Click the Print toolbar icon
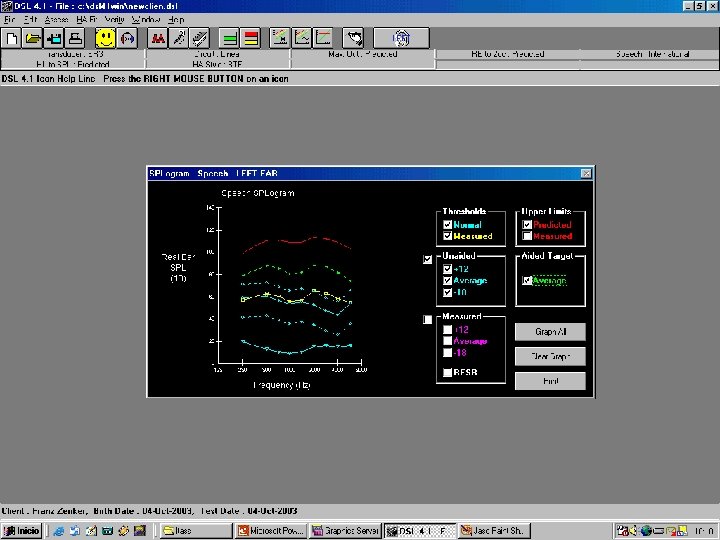The width and height of the screenshot is (720, 540). pyautogui.click(x=75, y=38)
